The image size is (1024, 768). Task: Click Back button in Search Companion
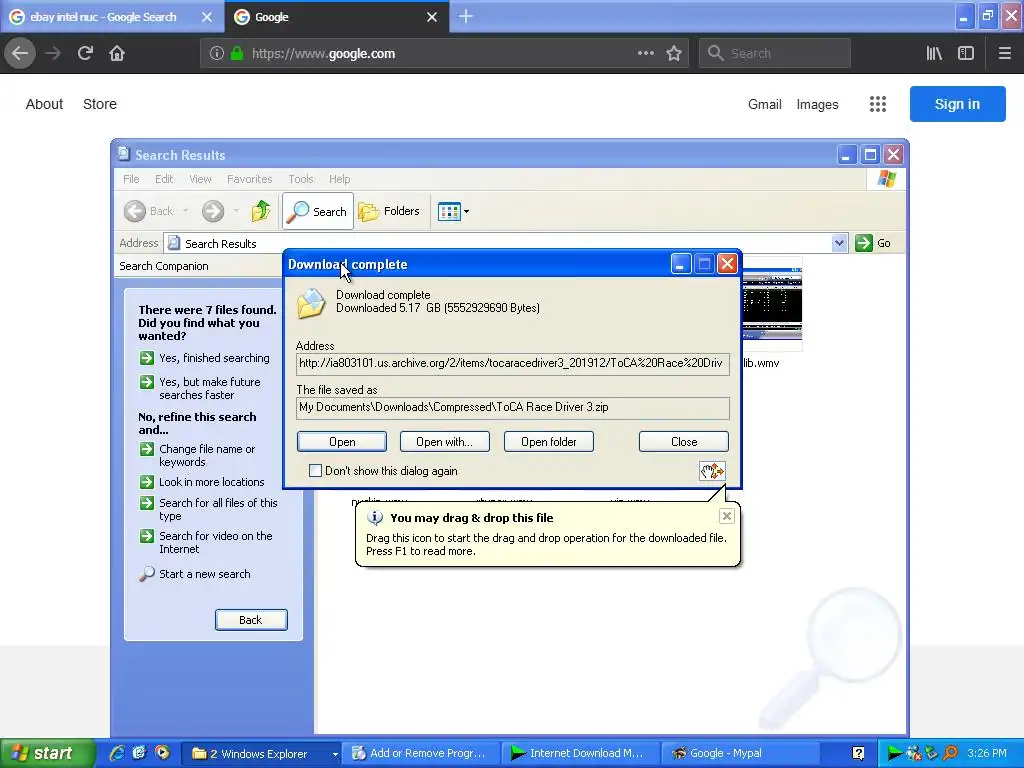pyautogui.click(x=251, y=620)
